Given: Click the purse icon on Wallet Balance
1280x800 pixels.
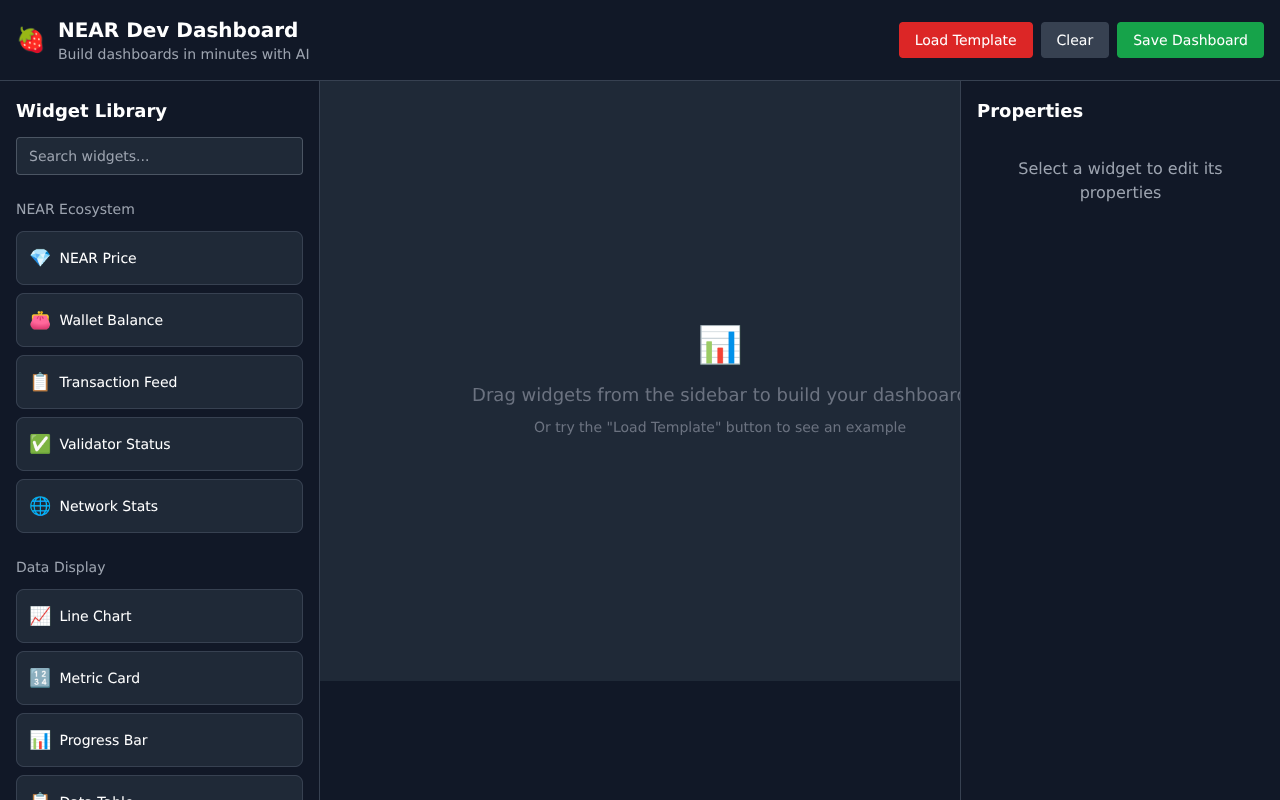Looking at the screenshot, I should [39, 320].
